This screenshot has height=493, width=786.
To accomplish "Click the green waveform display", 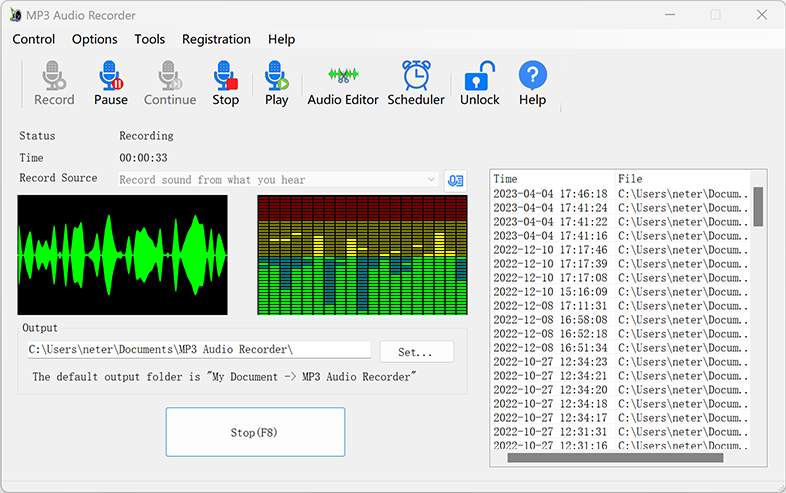I will click(x=122, y=255).
